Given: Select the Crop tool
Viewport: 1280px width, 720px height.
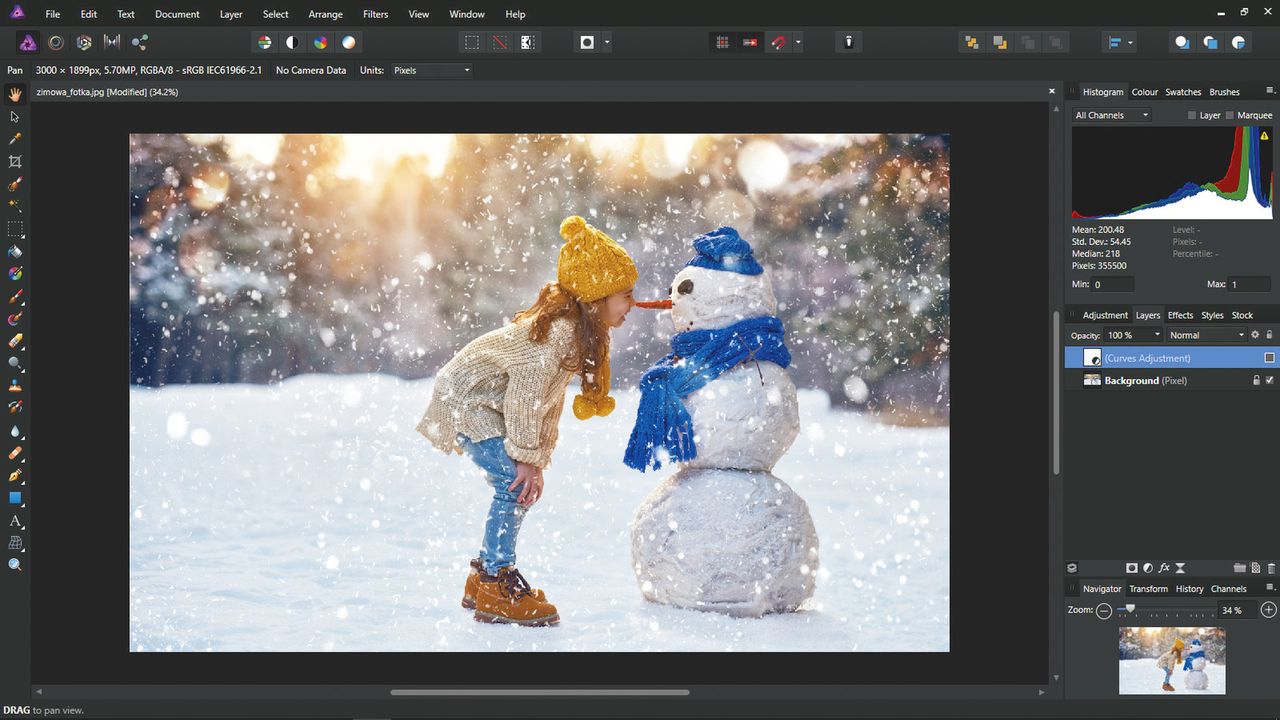Looking at the screenshot, I should [x=15, y=162].
